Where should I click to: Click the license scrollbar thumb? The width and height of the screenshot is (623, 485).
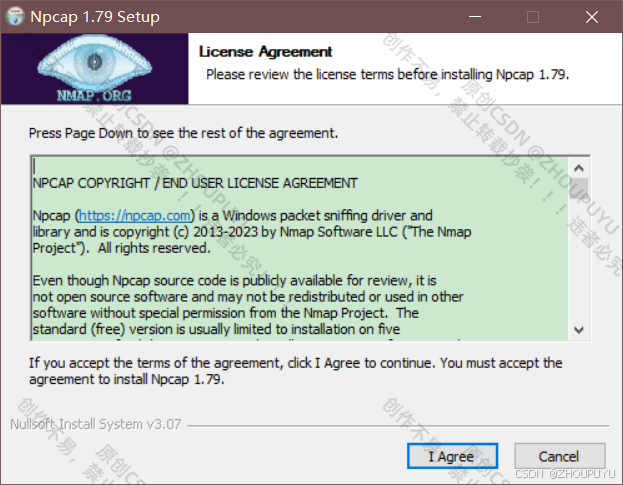point(579,188)
